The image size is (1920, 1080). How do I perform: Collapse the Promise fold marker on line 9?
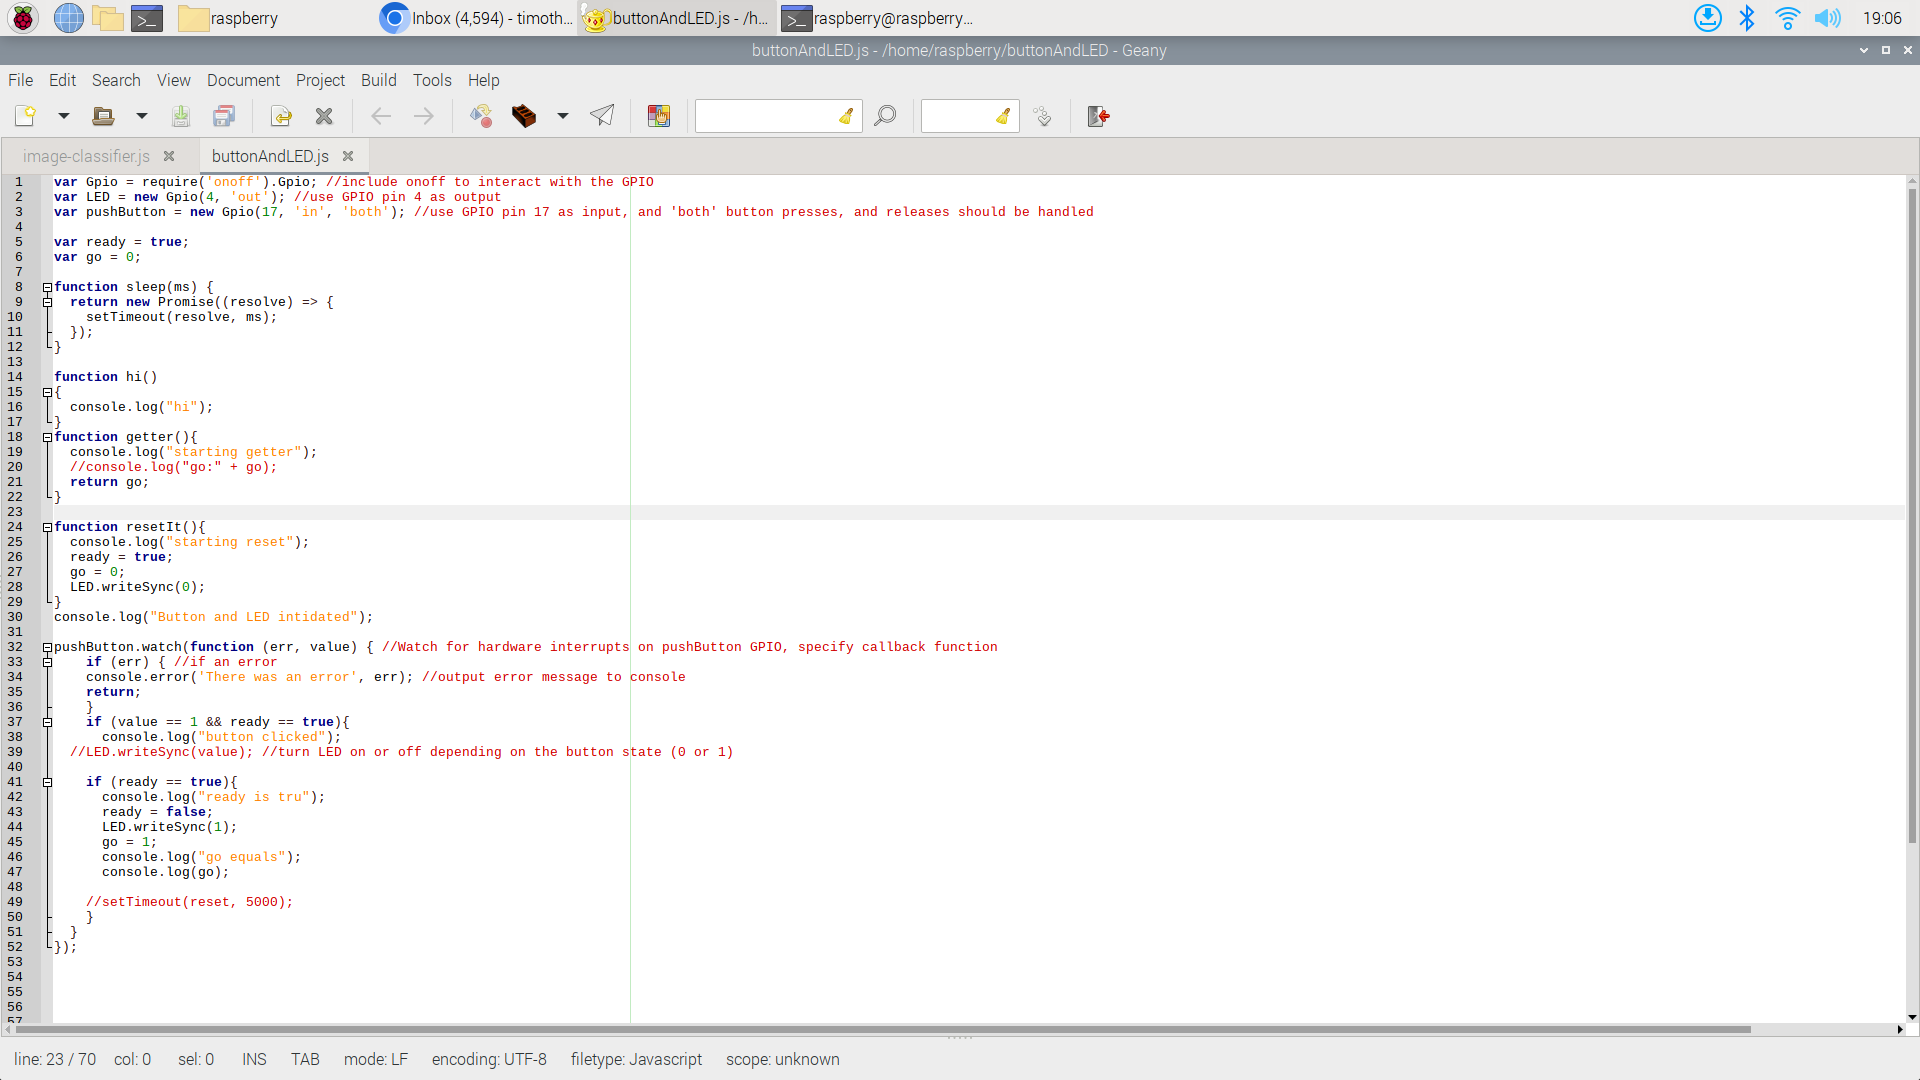point(47,302)
